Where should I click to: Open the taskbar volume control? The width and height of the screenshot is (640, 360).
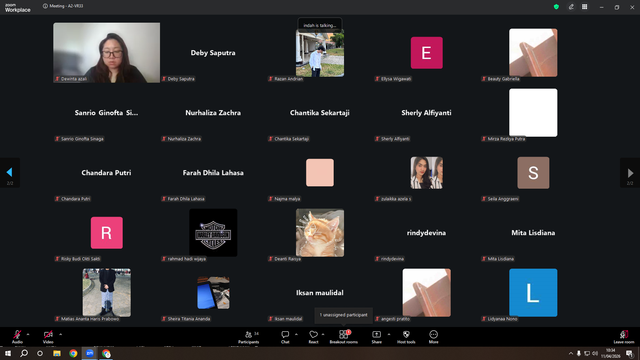point(595,353)
